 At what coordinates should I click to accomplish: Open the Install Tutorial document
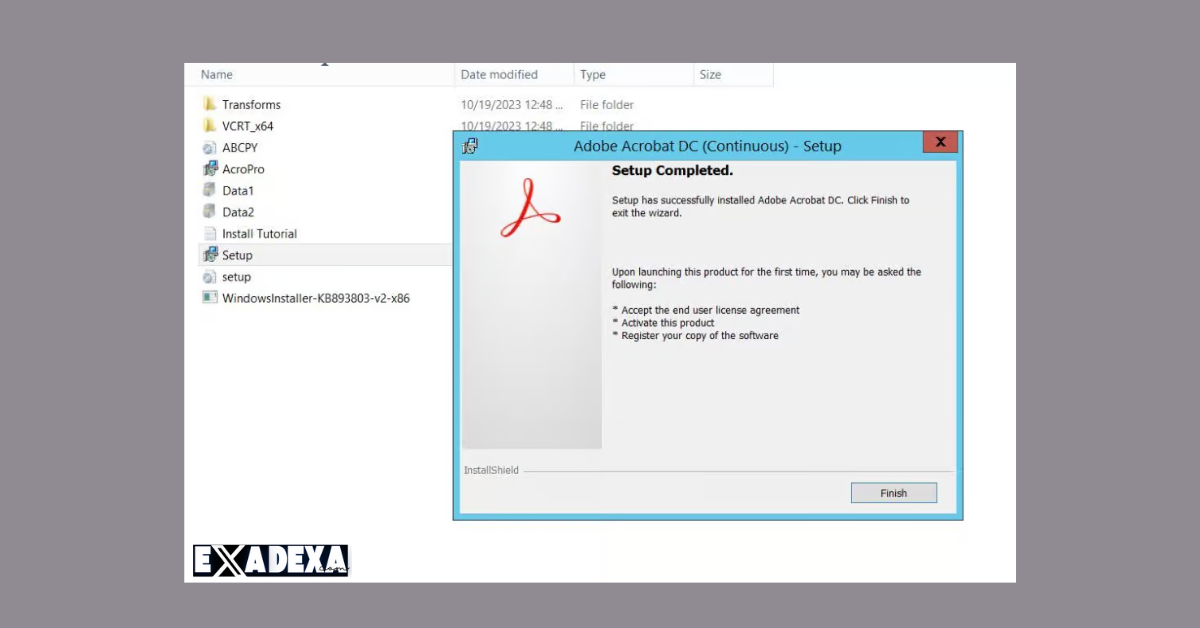pos(258,233)
